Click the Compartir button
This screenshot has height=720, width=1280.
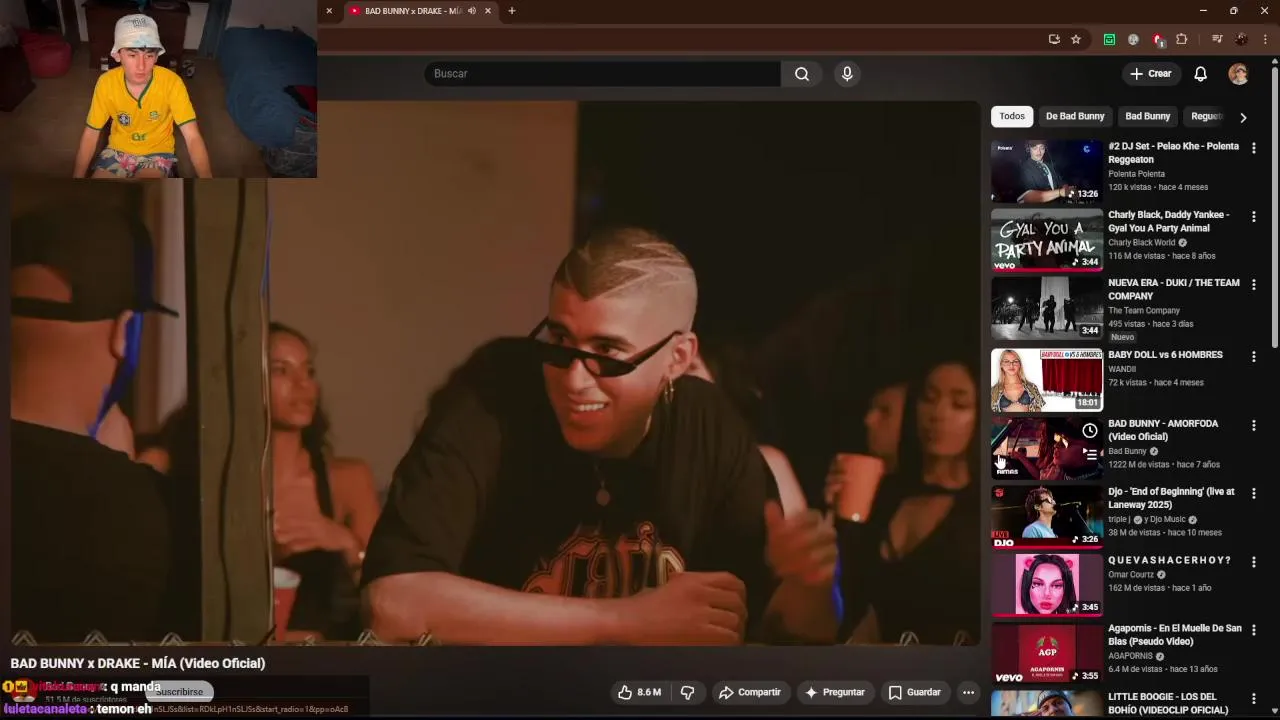[749, 692]
